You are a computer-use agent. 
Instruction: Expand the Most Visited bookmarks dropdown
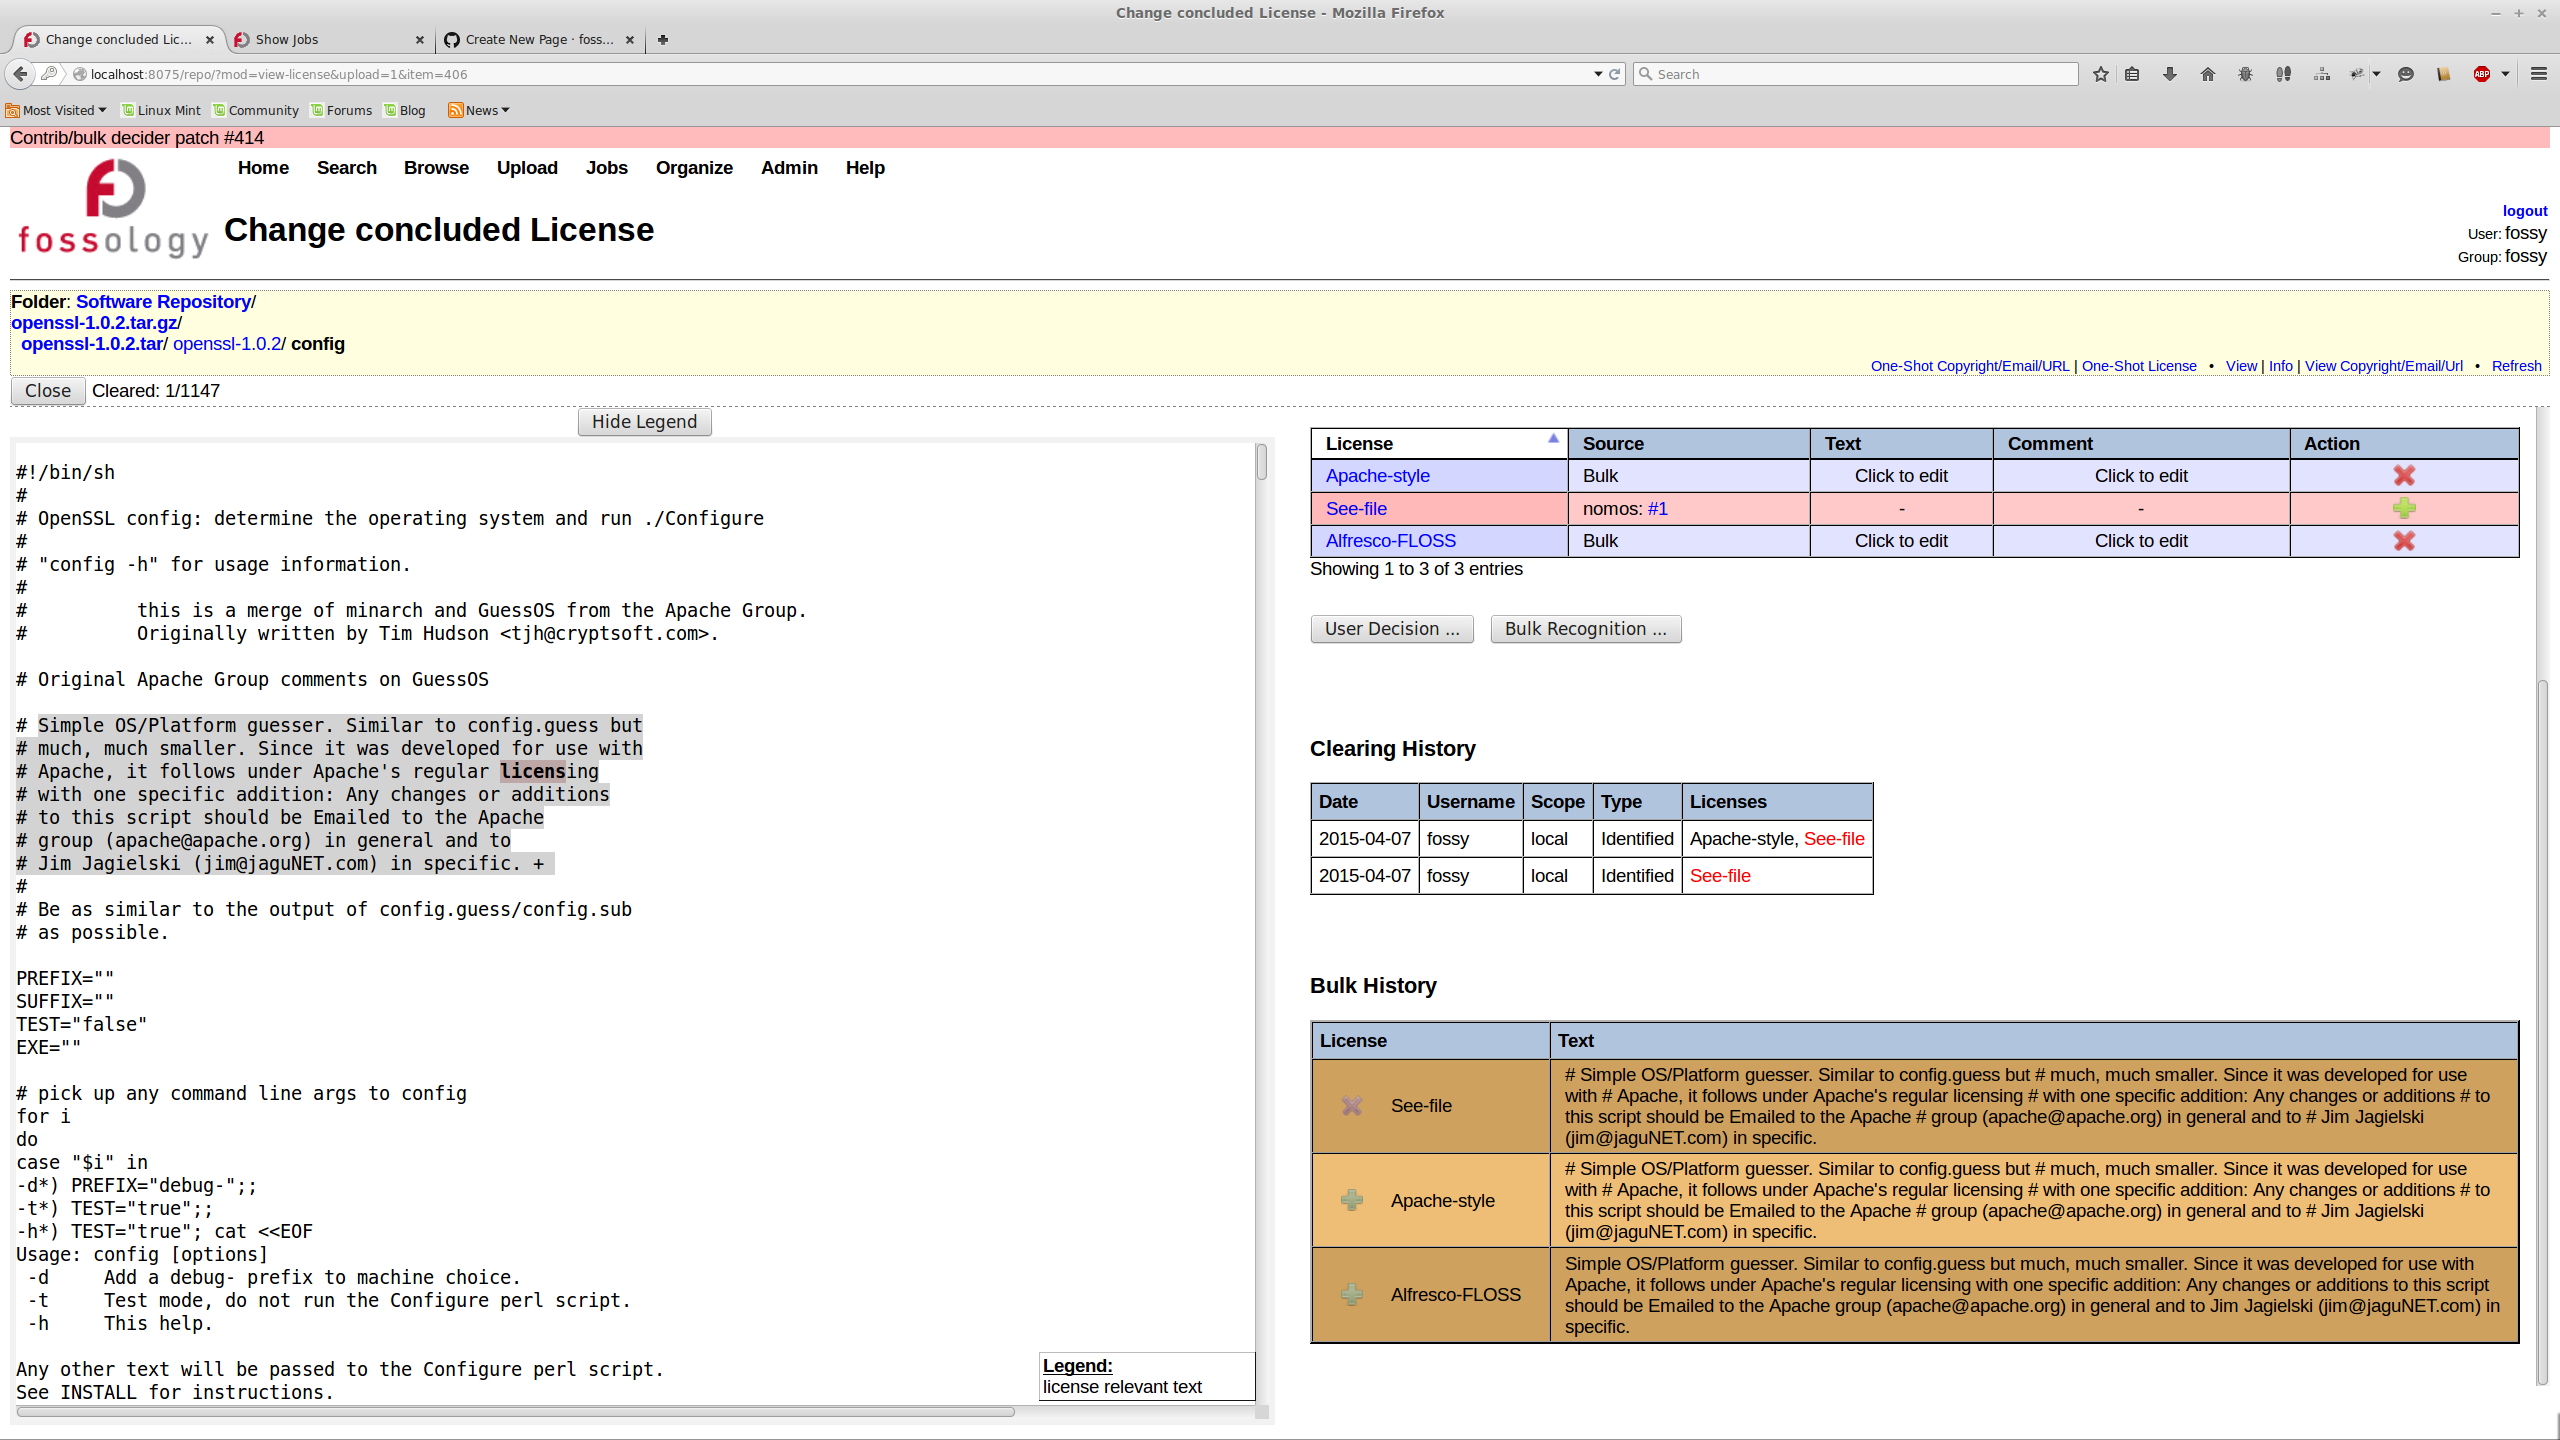click(x=57, y=110)
